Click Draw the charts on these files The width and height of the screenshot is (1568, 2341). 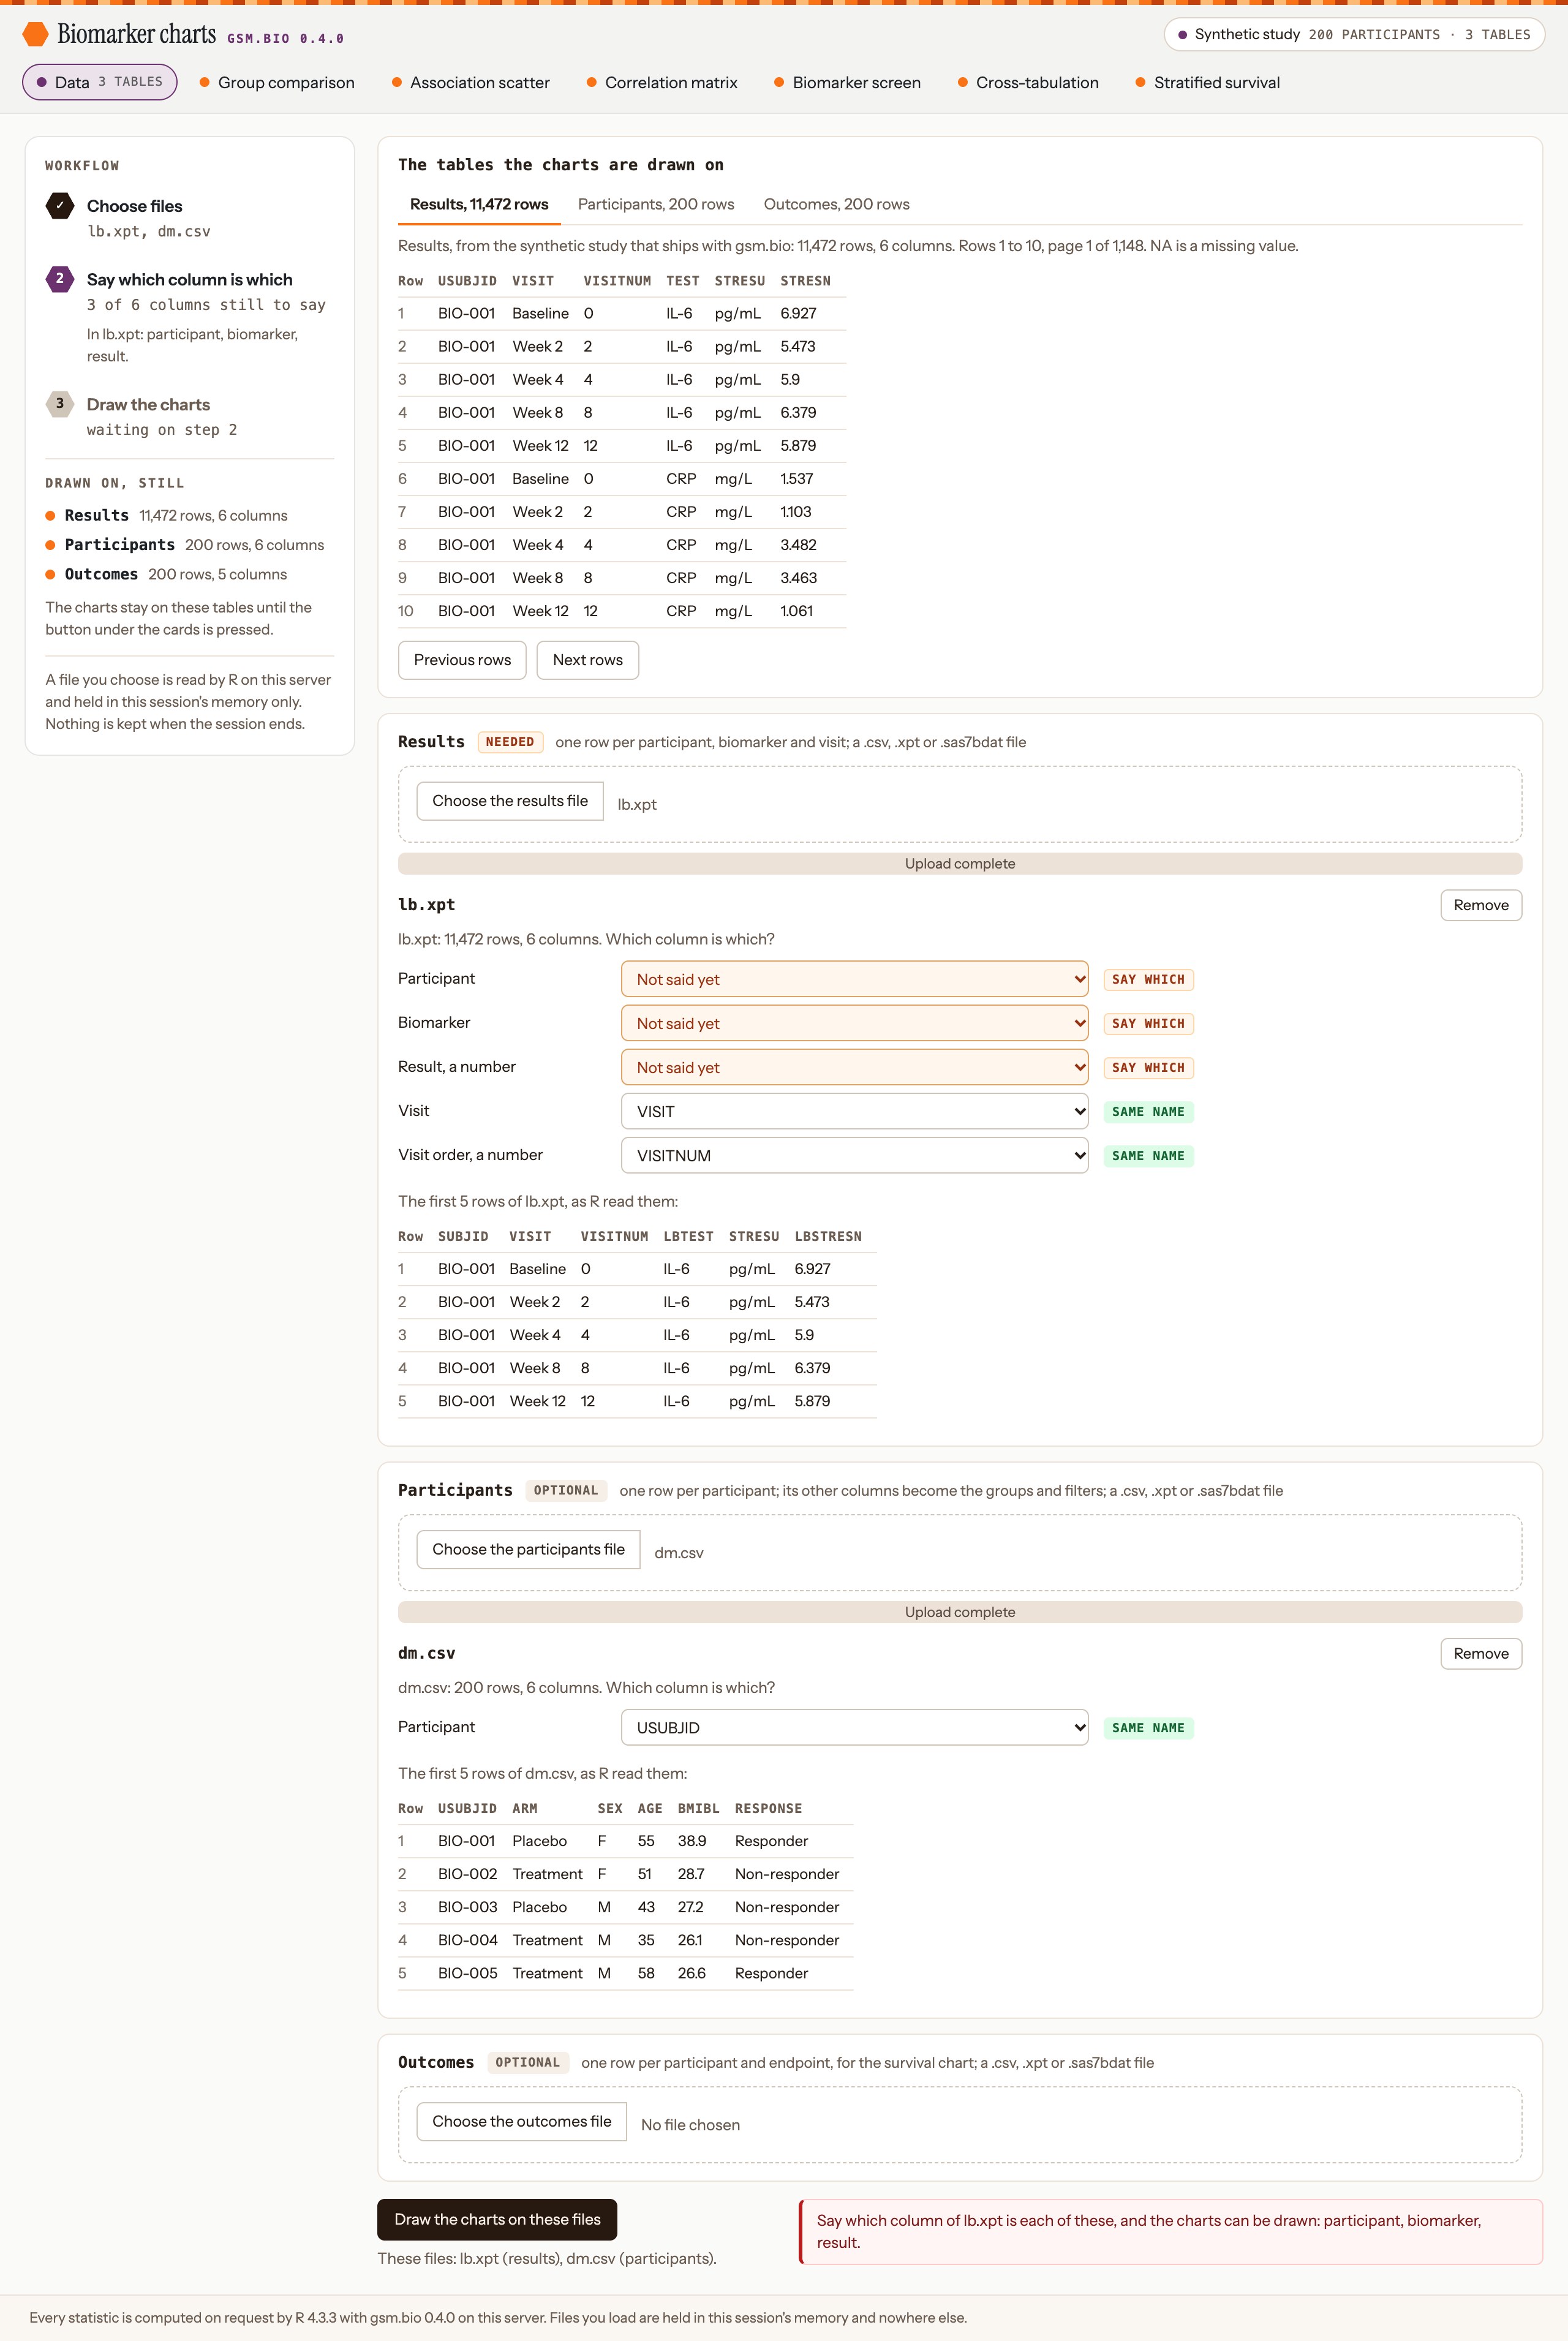[x=497, y=2219]
